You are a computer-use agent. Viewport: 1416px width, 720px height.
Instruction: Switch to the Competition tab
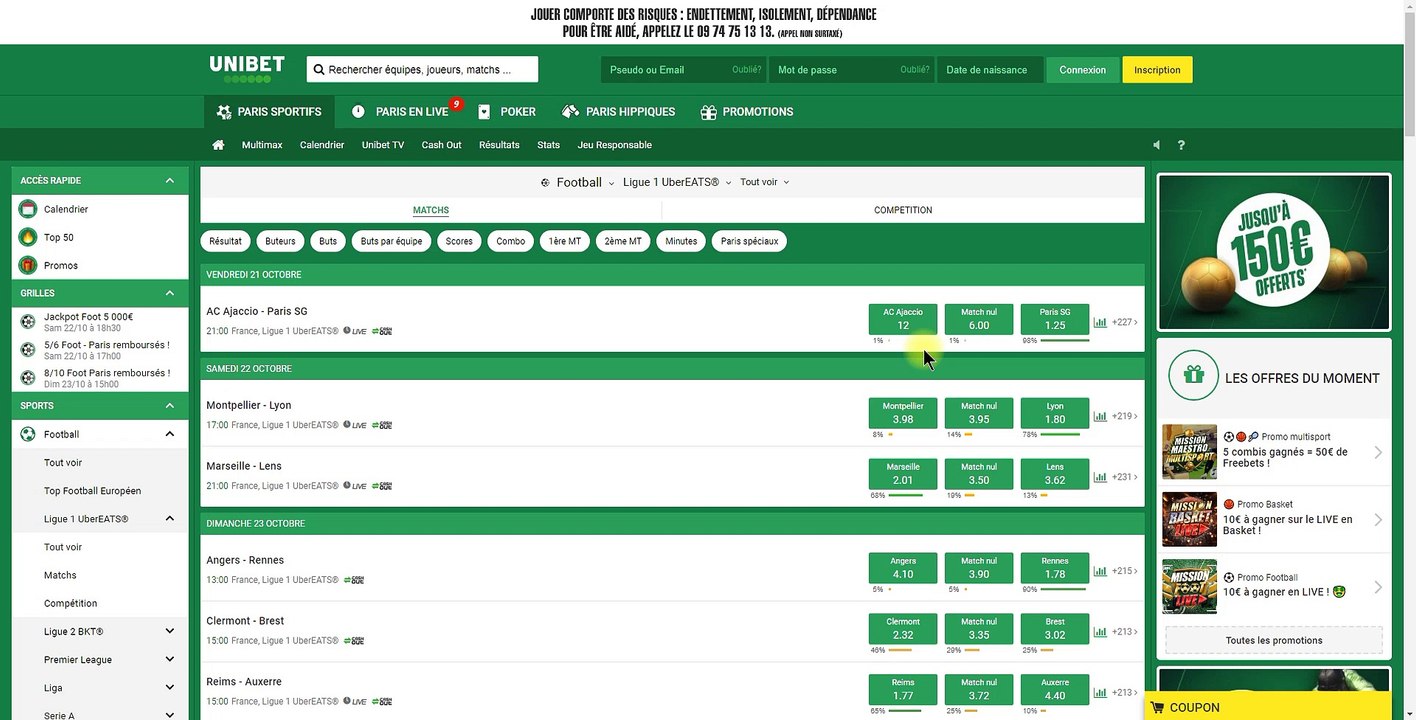[x=903, y=210]
